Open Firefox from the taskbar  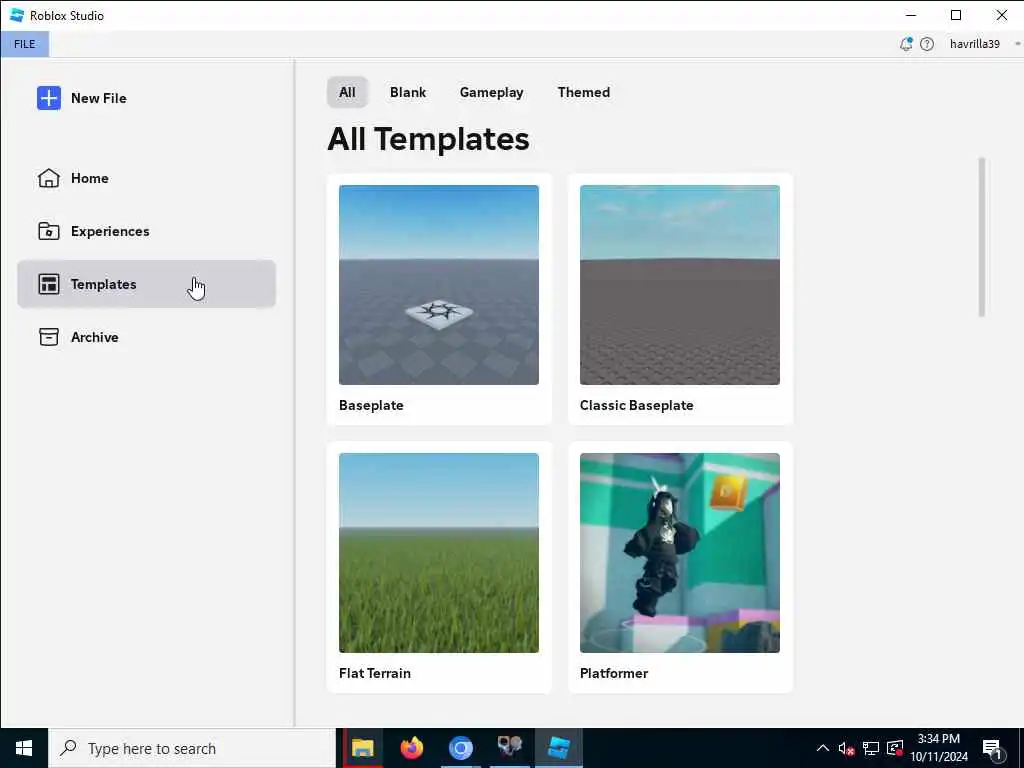[411, 748]
